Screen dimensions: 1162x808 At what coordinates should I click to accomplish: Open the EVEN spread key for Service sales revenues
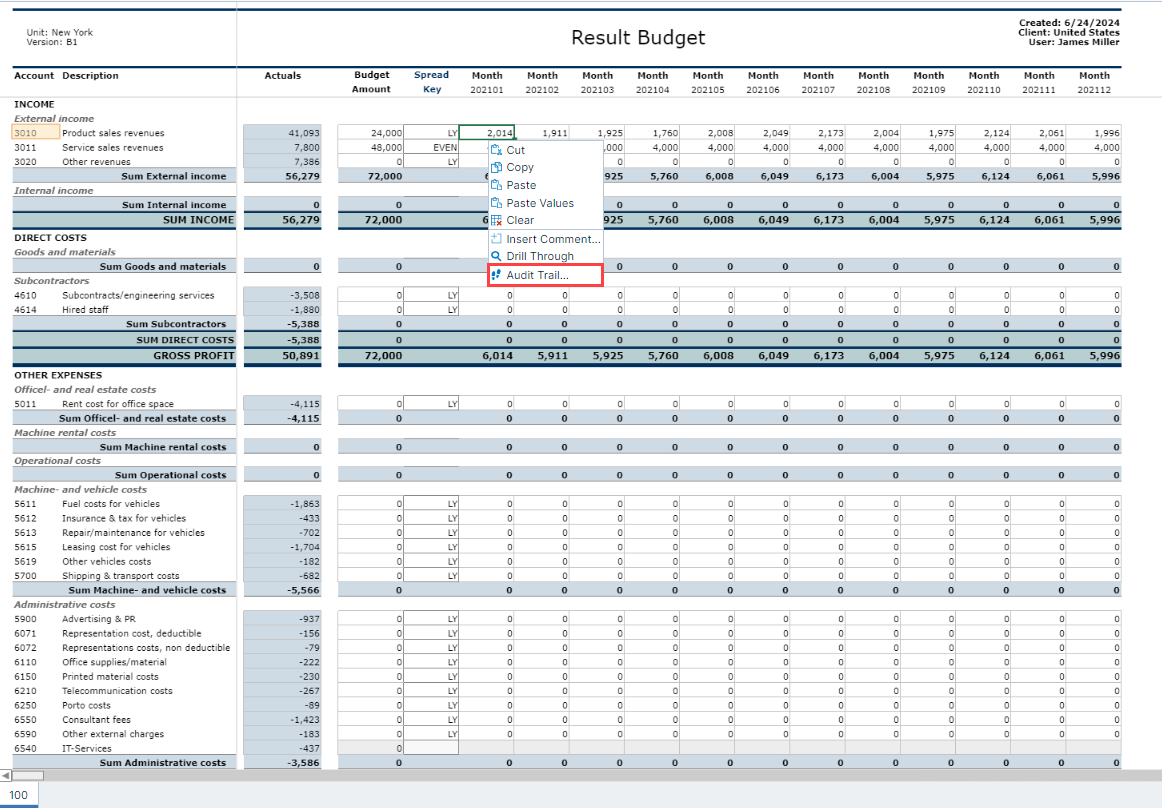click(x=432, y=147)
